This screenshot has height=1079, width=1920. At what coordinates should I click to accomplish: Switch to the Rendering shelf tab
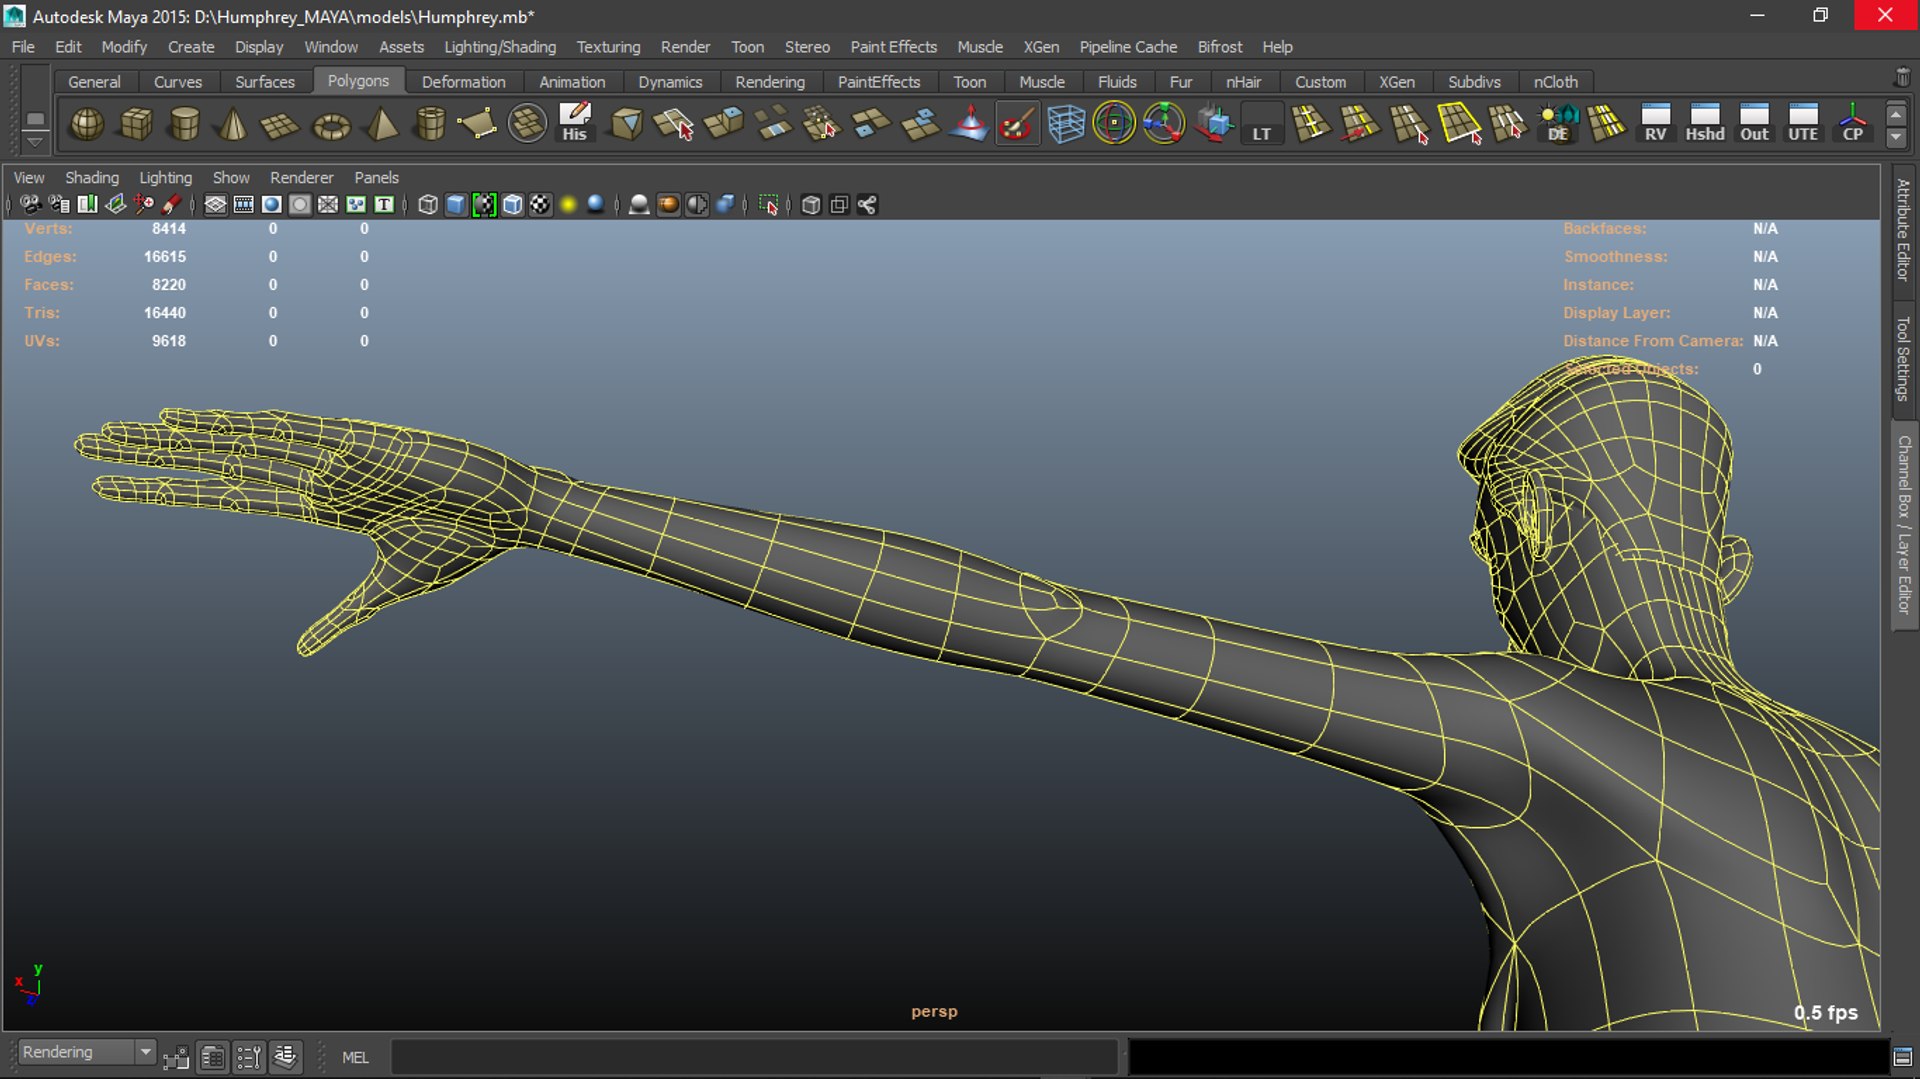click(x=769, y=82)
